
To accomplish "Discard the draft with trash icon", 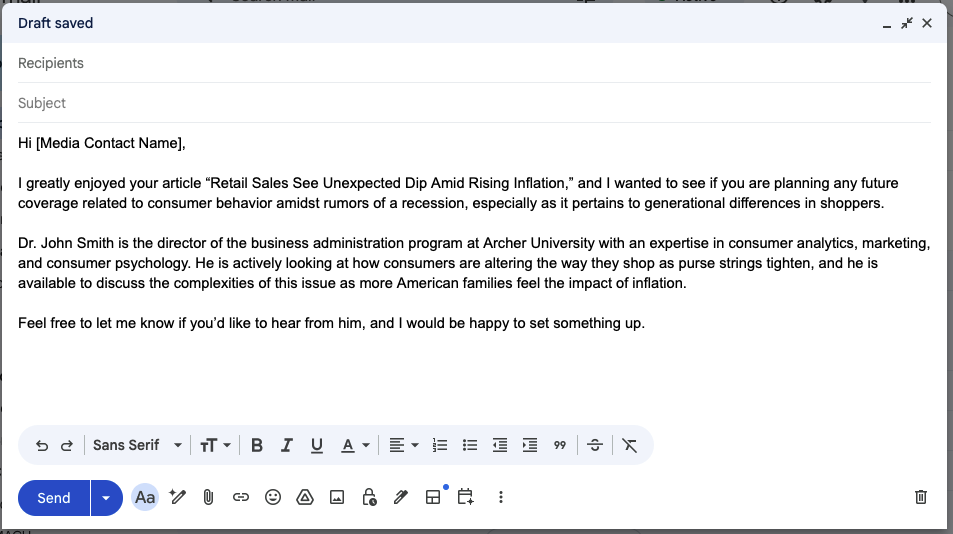I will point(921,497).
